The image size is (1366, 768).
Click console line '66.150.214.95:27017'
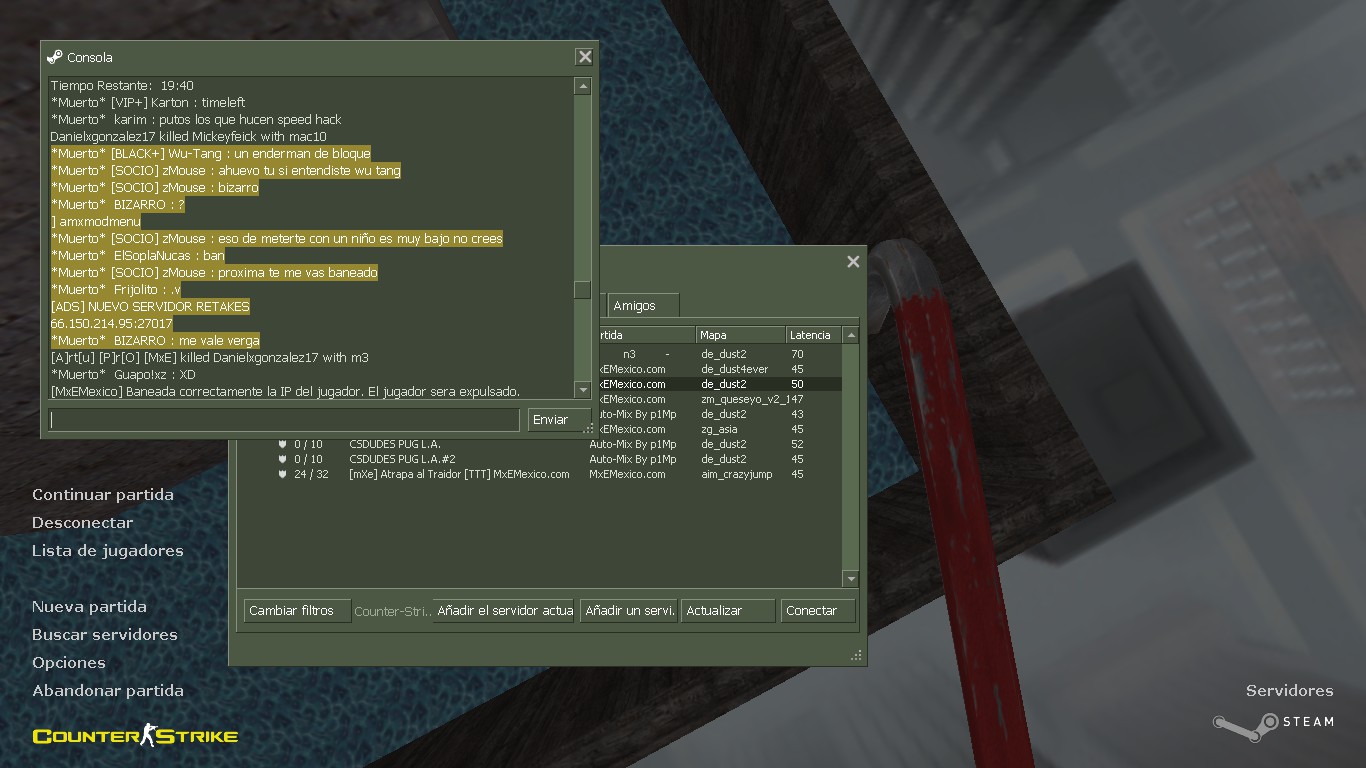[112, 324]
